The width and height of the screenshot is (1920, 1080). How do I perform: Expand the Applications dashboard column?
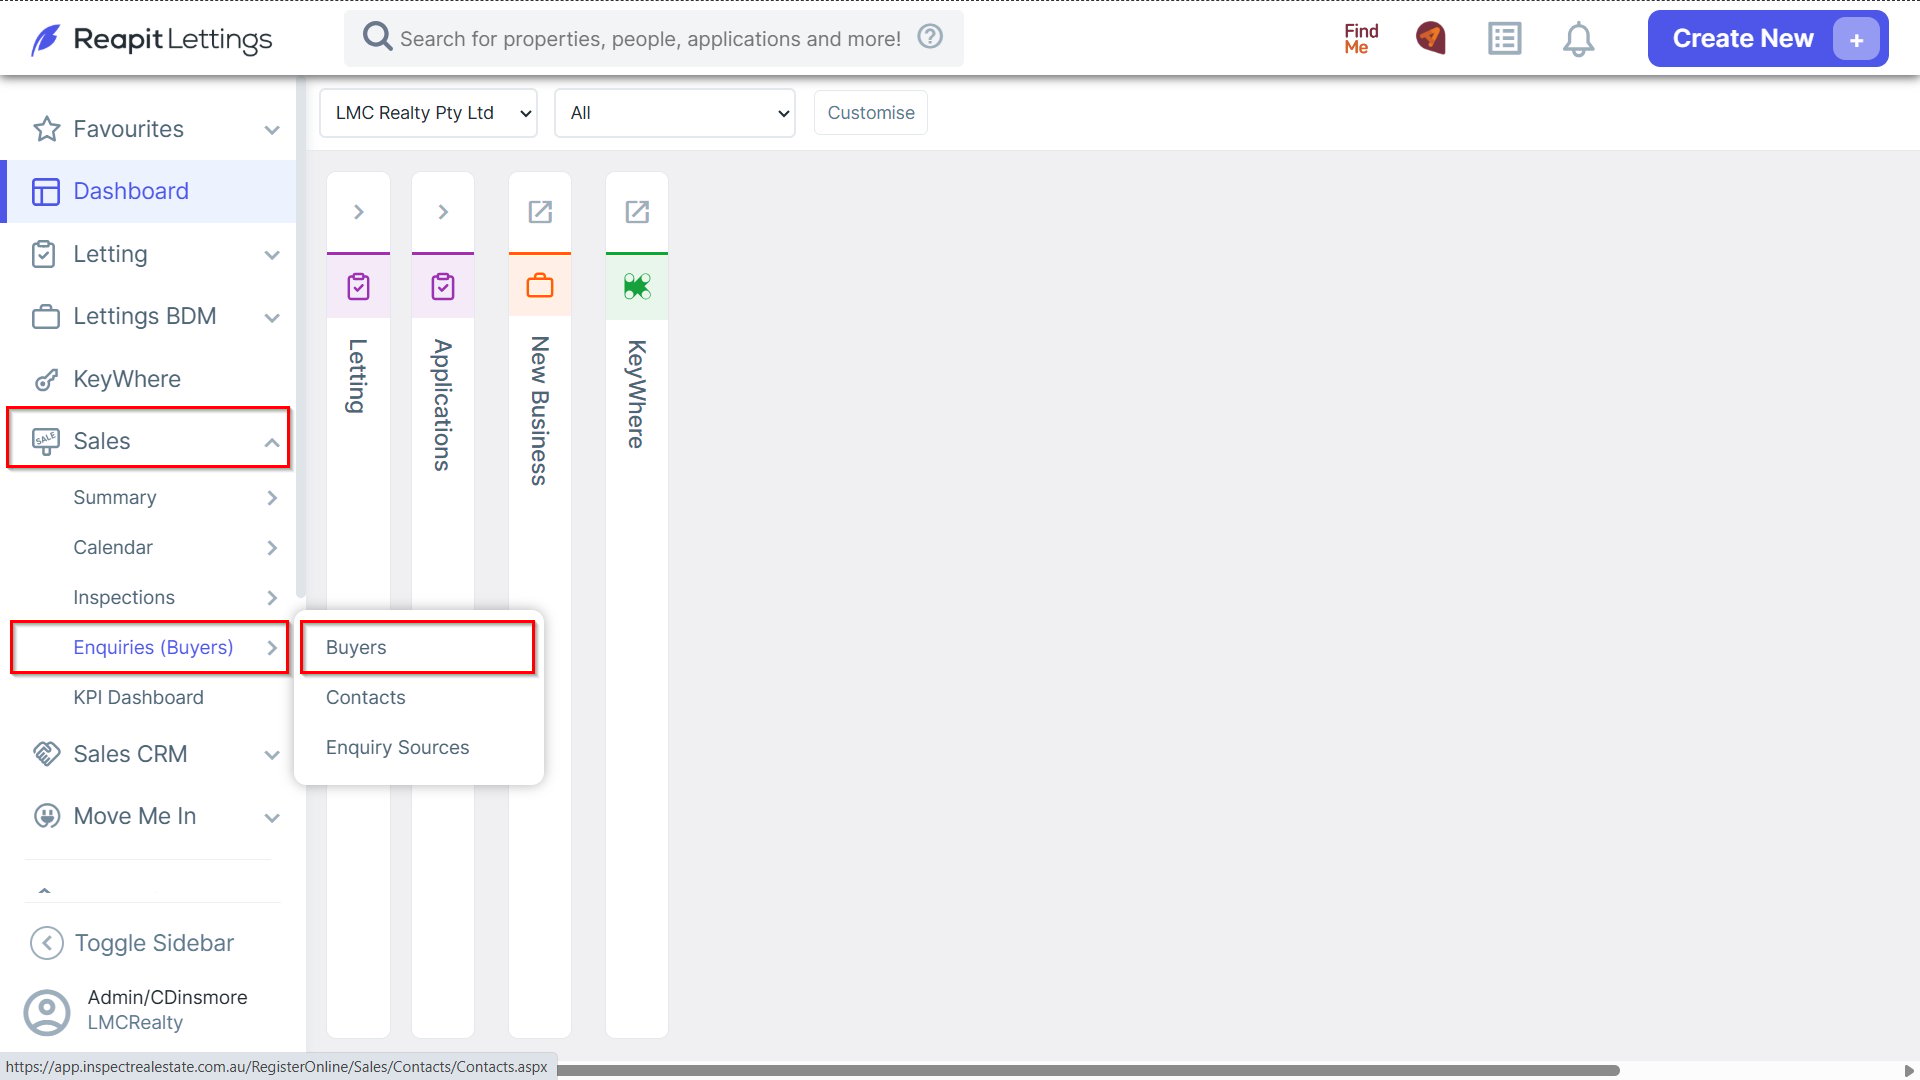pyautogui.click(x=443, y=212)
